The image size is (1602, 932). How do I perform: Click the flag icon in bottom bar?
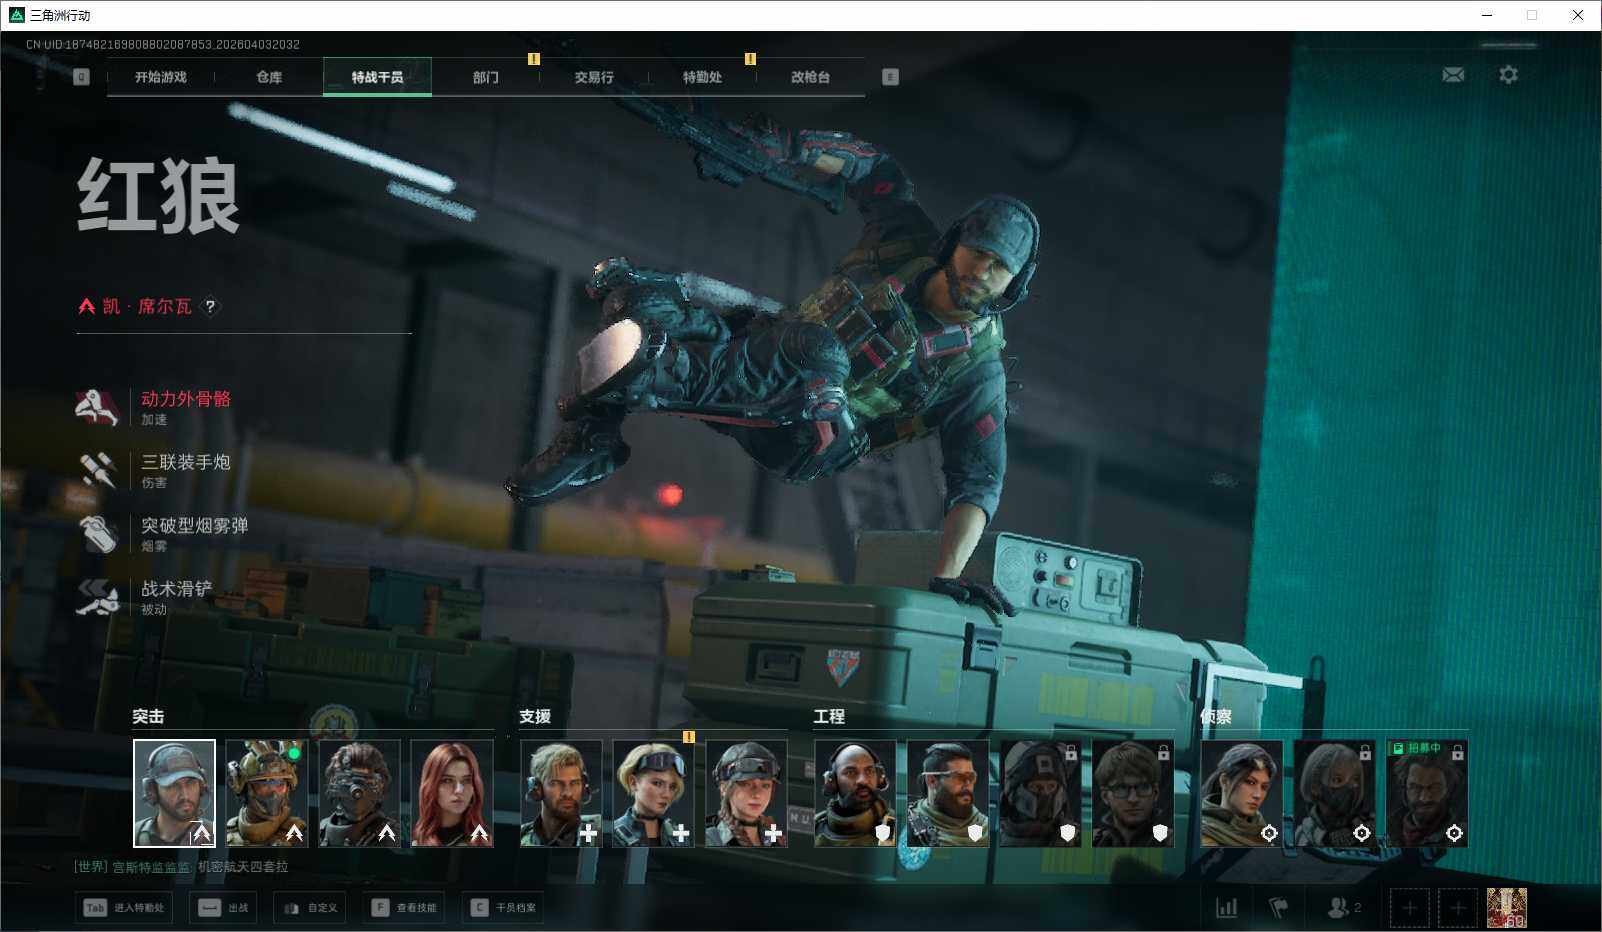point(1278,907)
